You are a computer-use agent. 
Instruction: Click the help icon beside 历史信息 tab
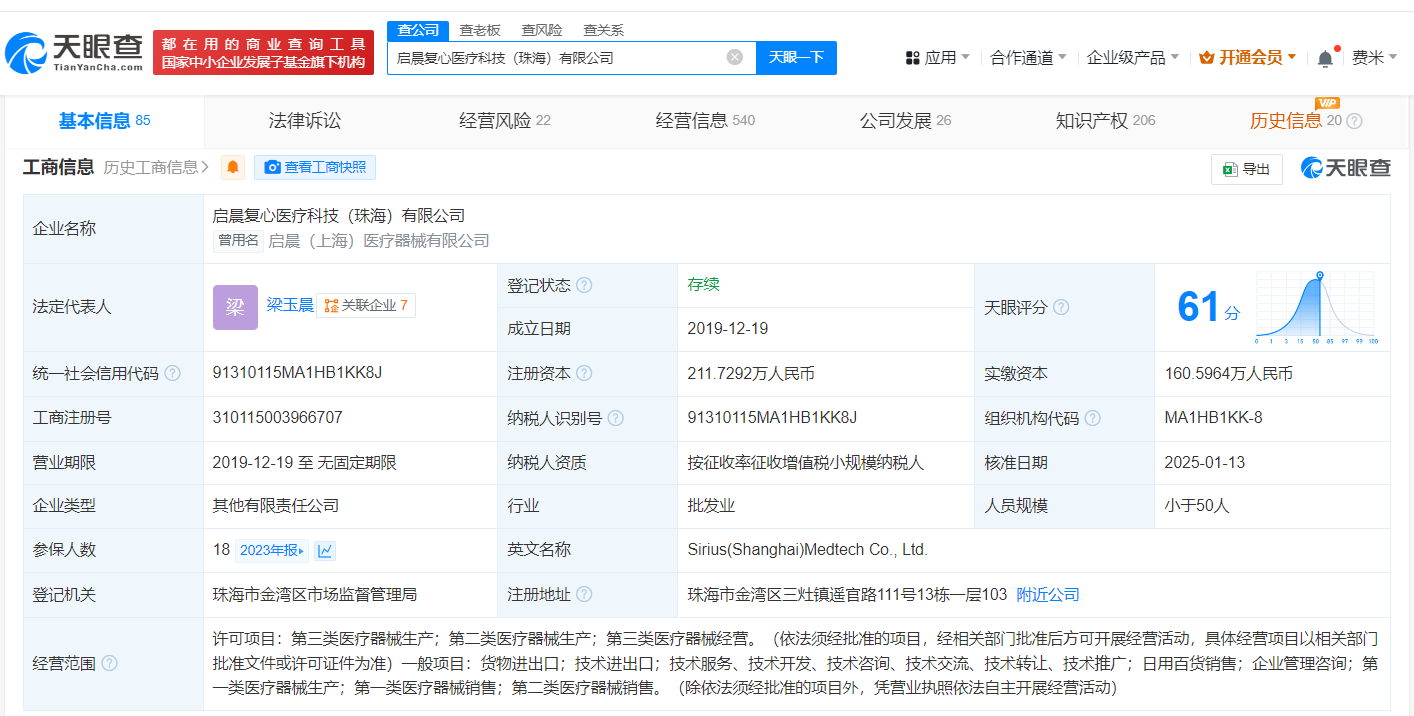(x=1354, y=121)
